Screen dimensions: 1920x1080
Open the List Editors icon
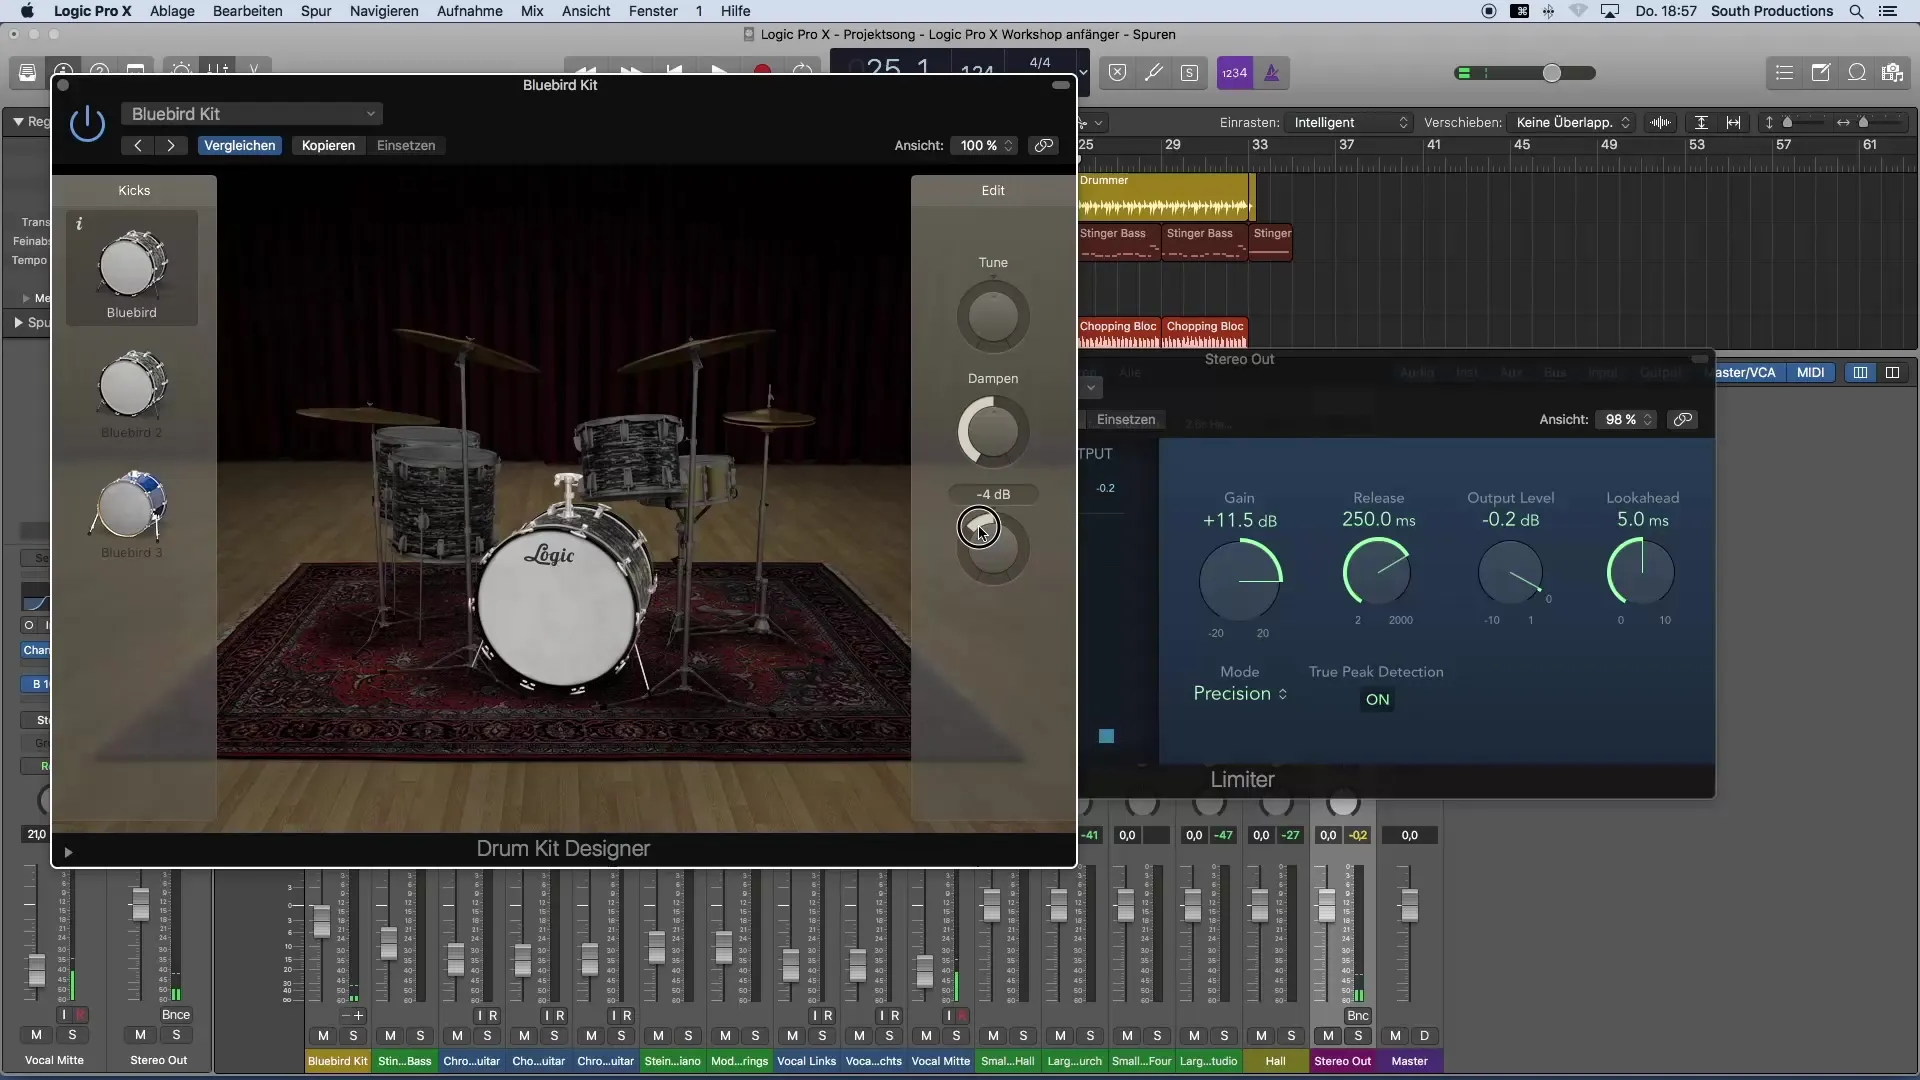[x=1784, y=73]
